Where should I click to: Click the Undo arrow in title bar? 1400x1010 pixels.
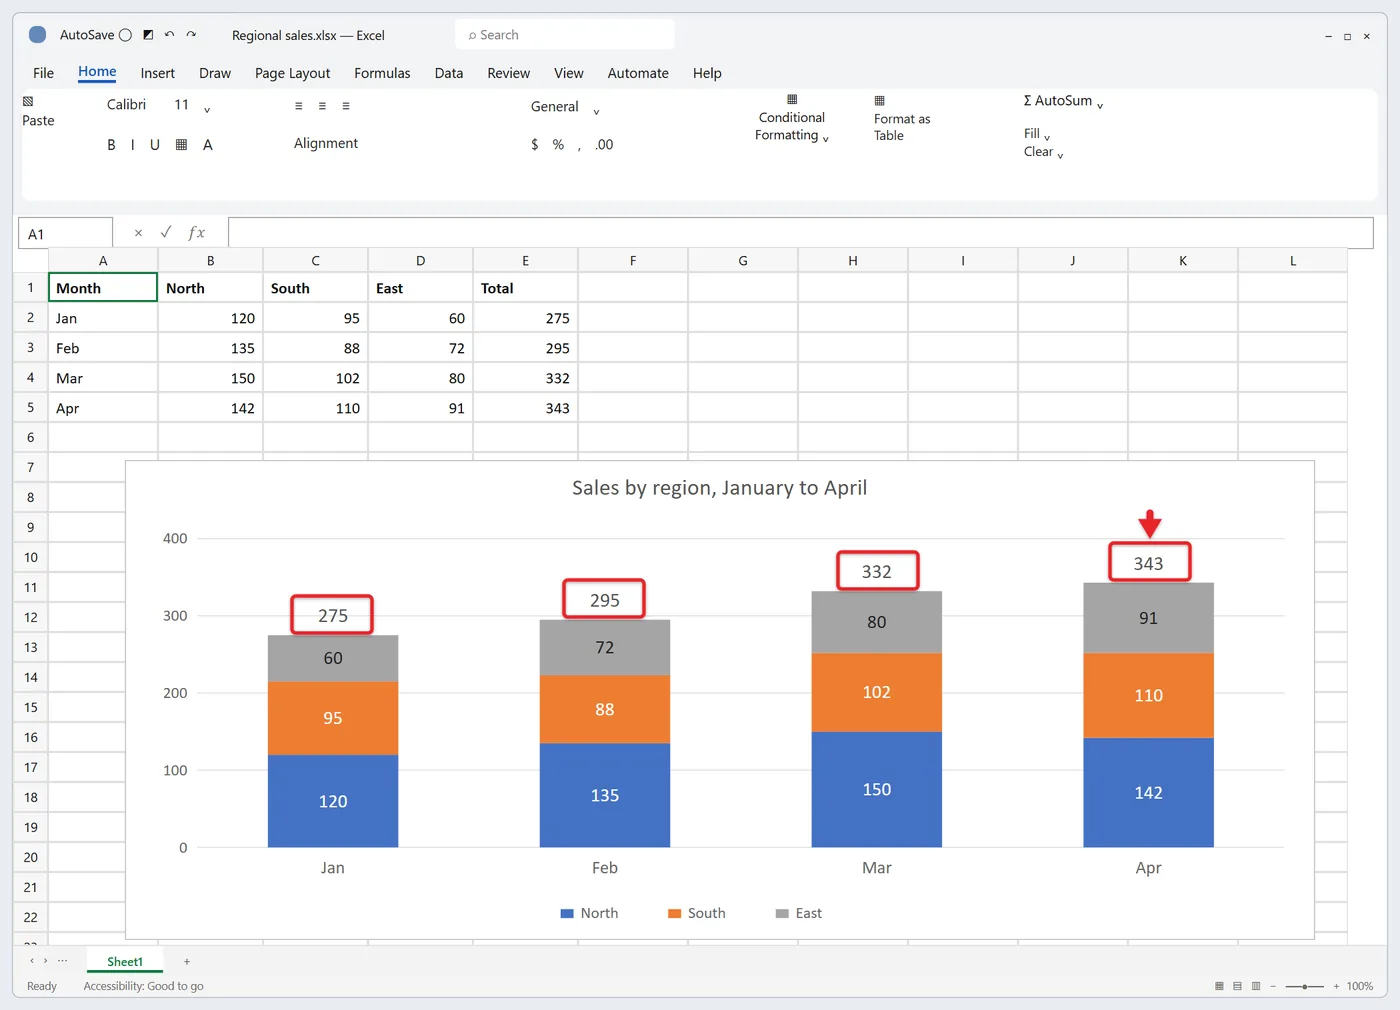170,35
